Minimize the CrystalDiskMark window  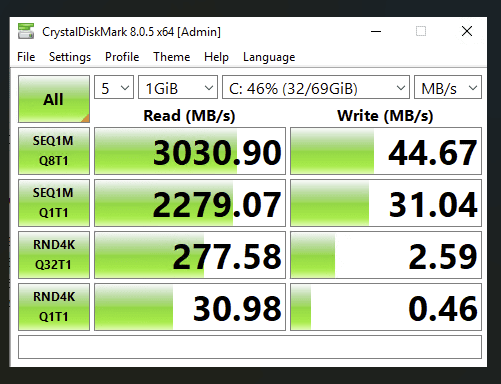coord(376,32)
